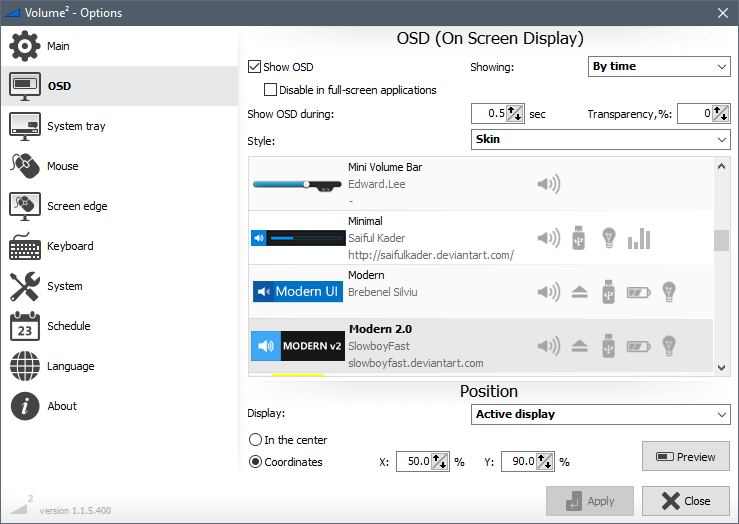Uncheck the Show OSD checkbox

(x=255, y=67)
